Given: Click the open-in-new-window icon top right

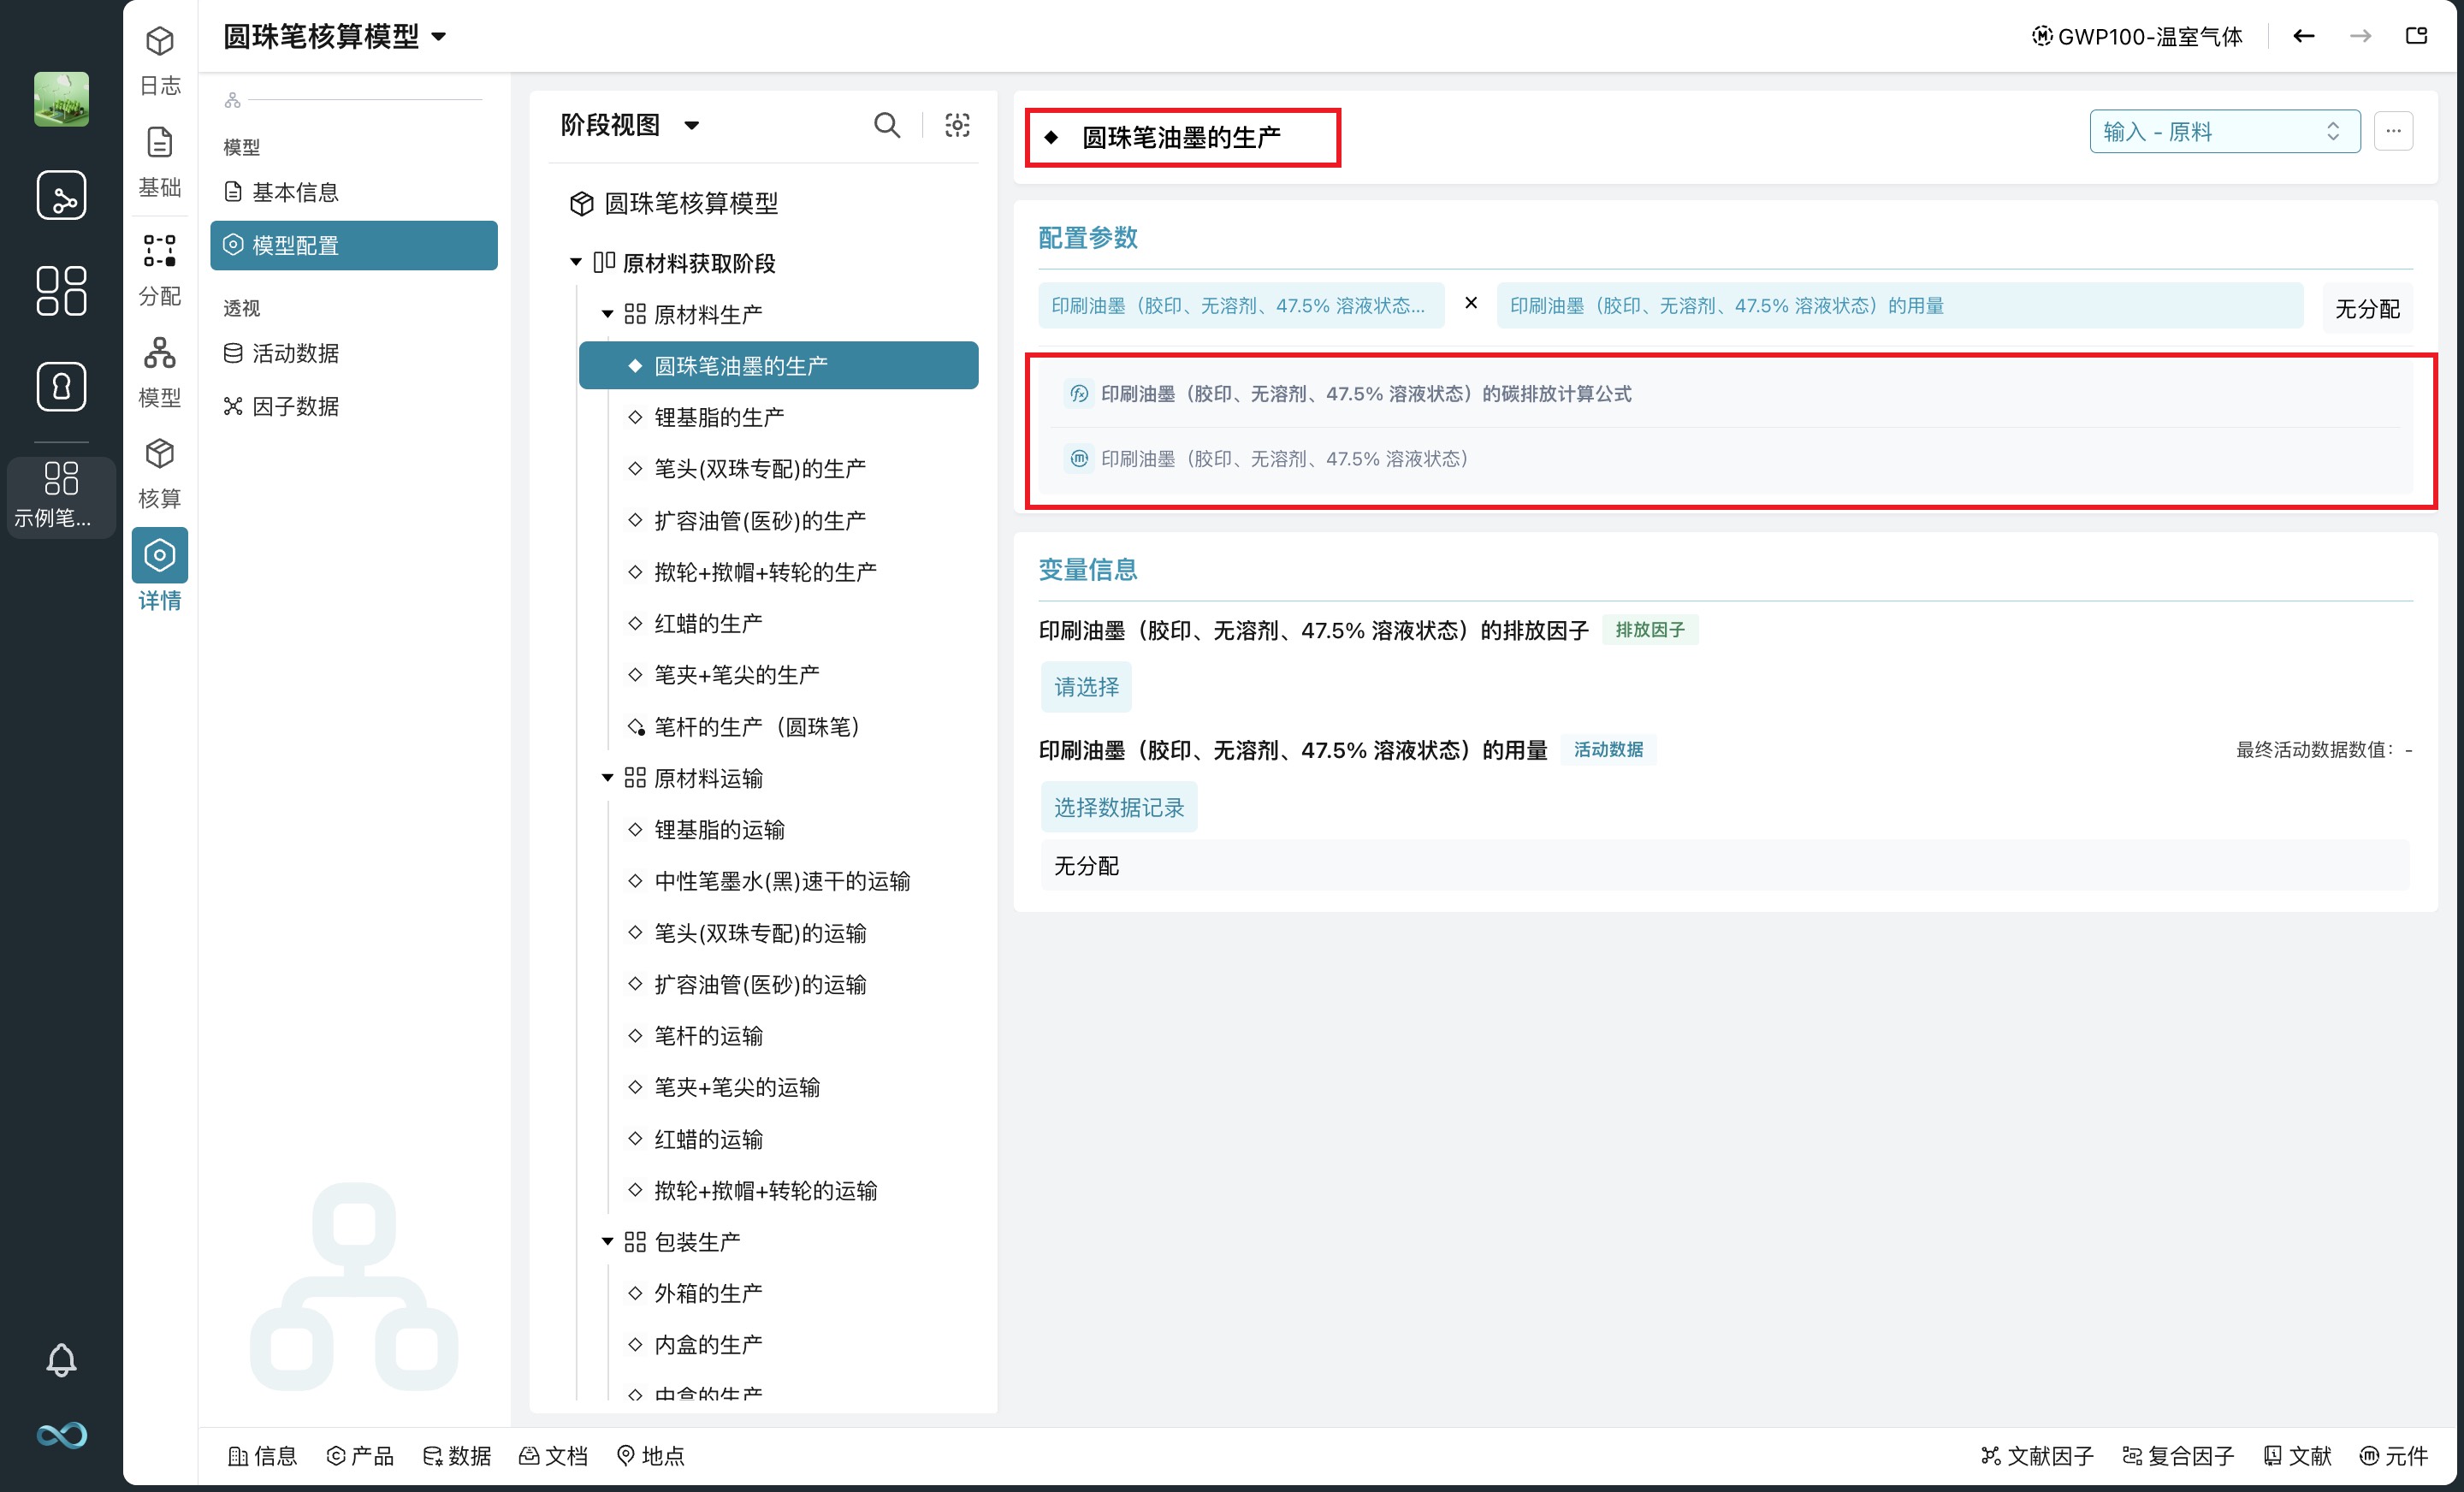Looking at the screenshot, I should [2416, 36].
